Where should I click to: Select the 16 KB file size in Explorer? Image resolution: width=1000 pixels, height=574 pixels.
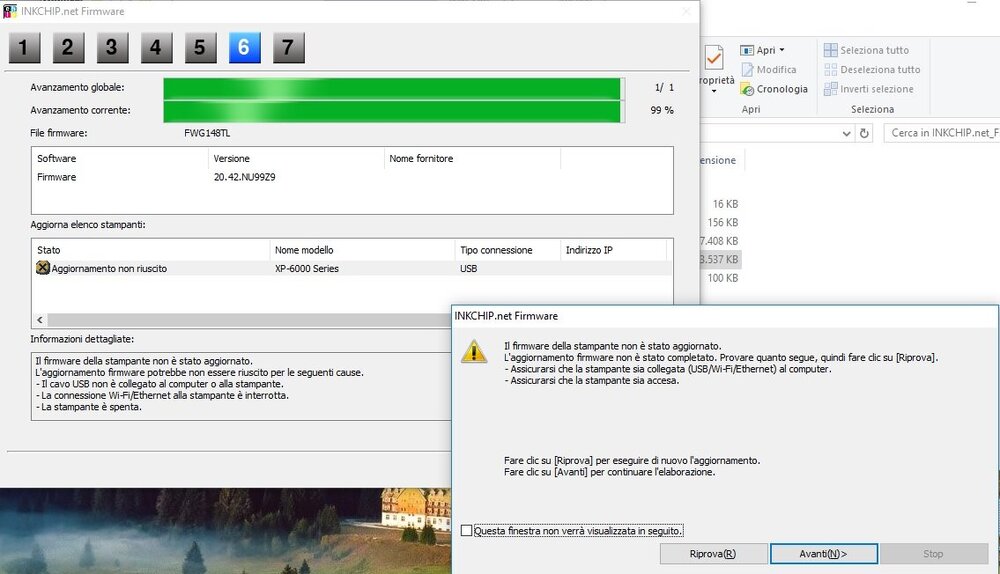coord(725,204)
